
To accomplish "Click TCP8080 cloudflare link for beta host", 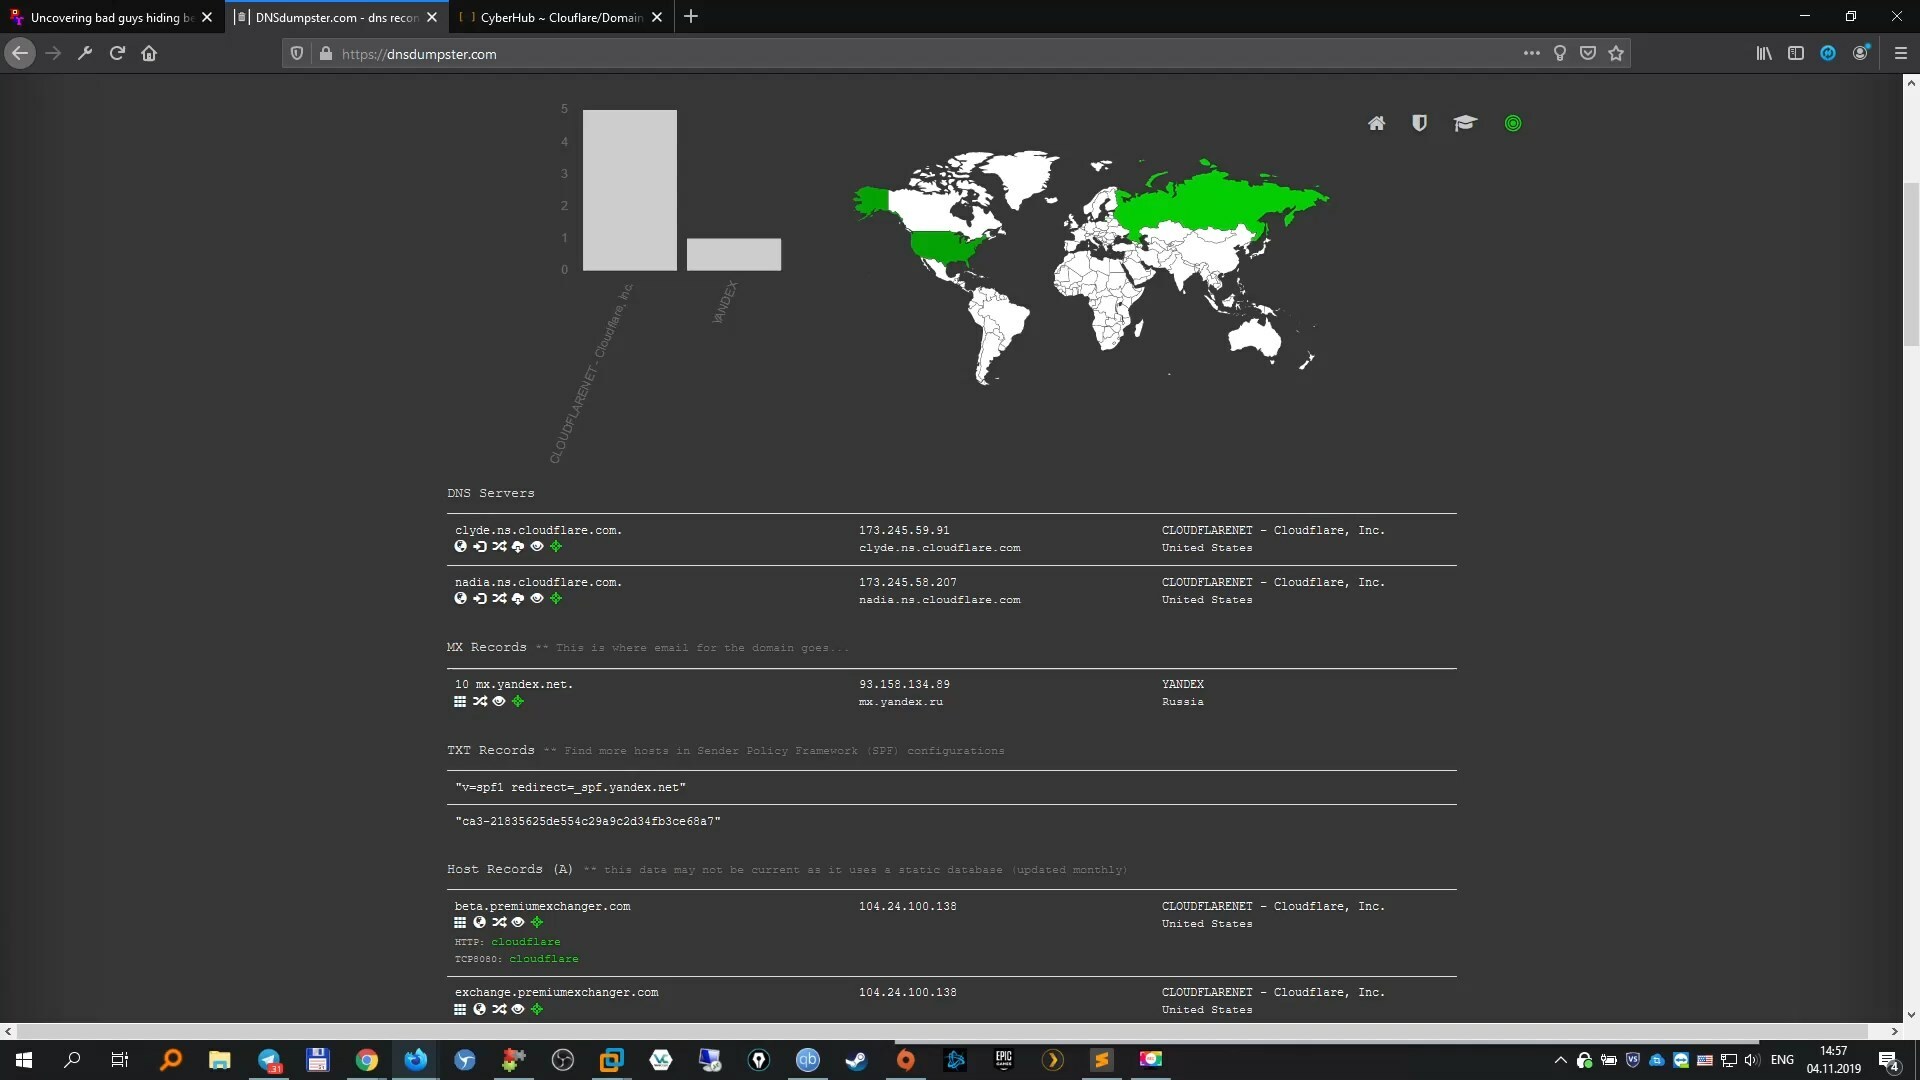I will [544, 959].
